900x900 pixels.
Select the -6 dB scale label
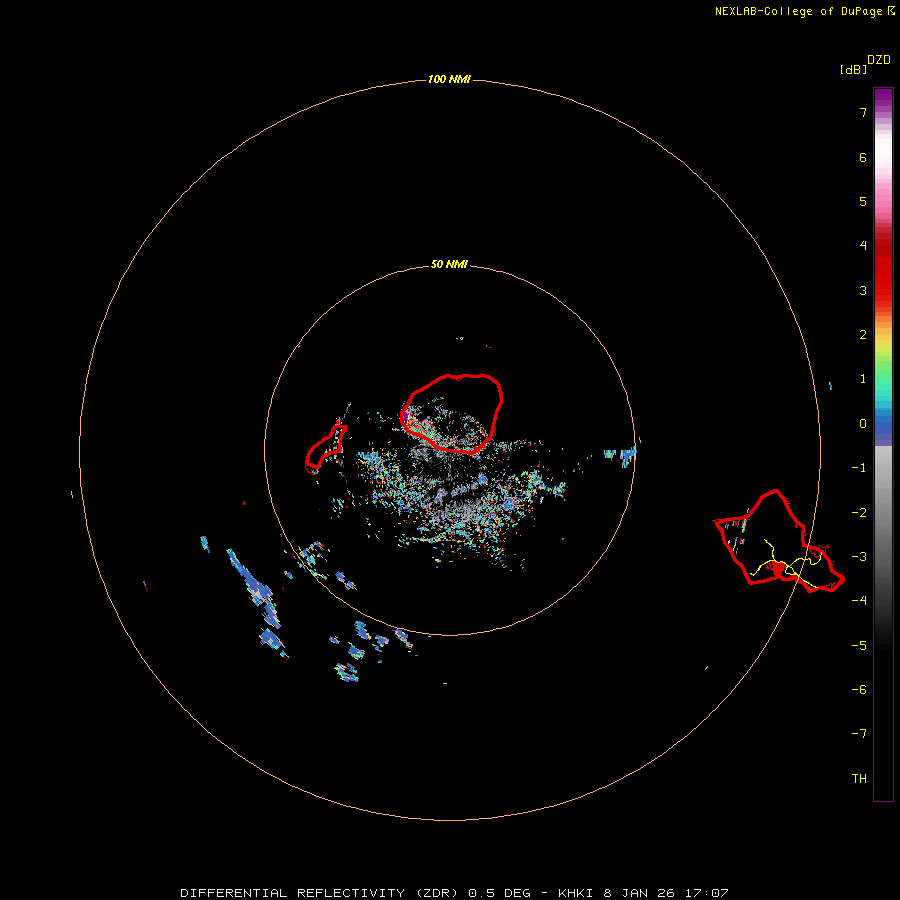859,690
